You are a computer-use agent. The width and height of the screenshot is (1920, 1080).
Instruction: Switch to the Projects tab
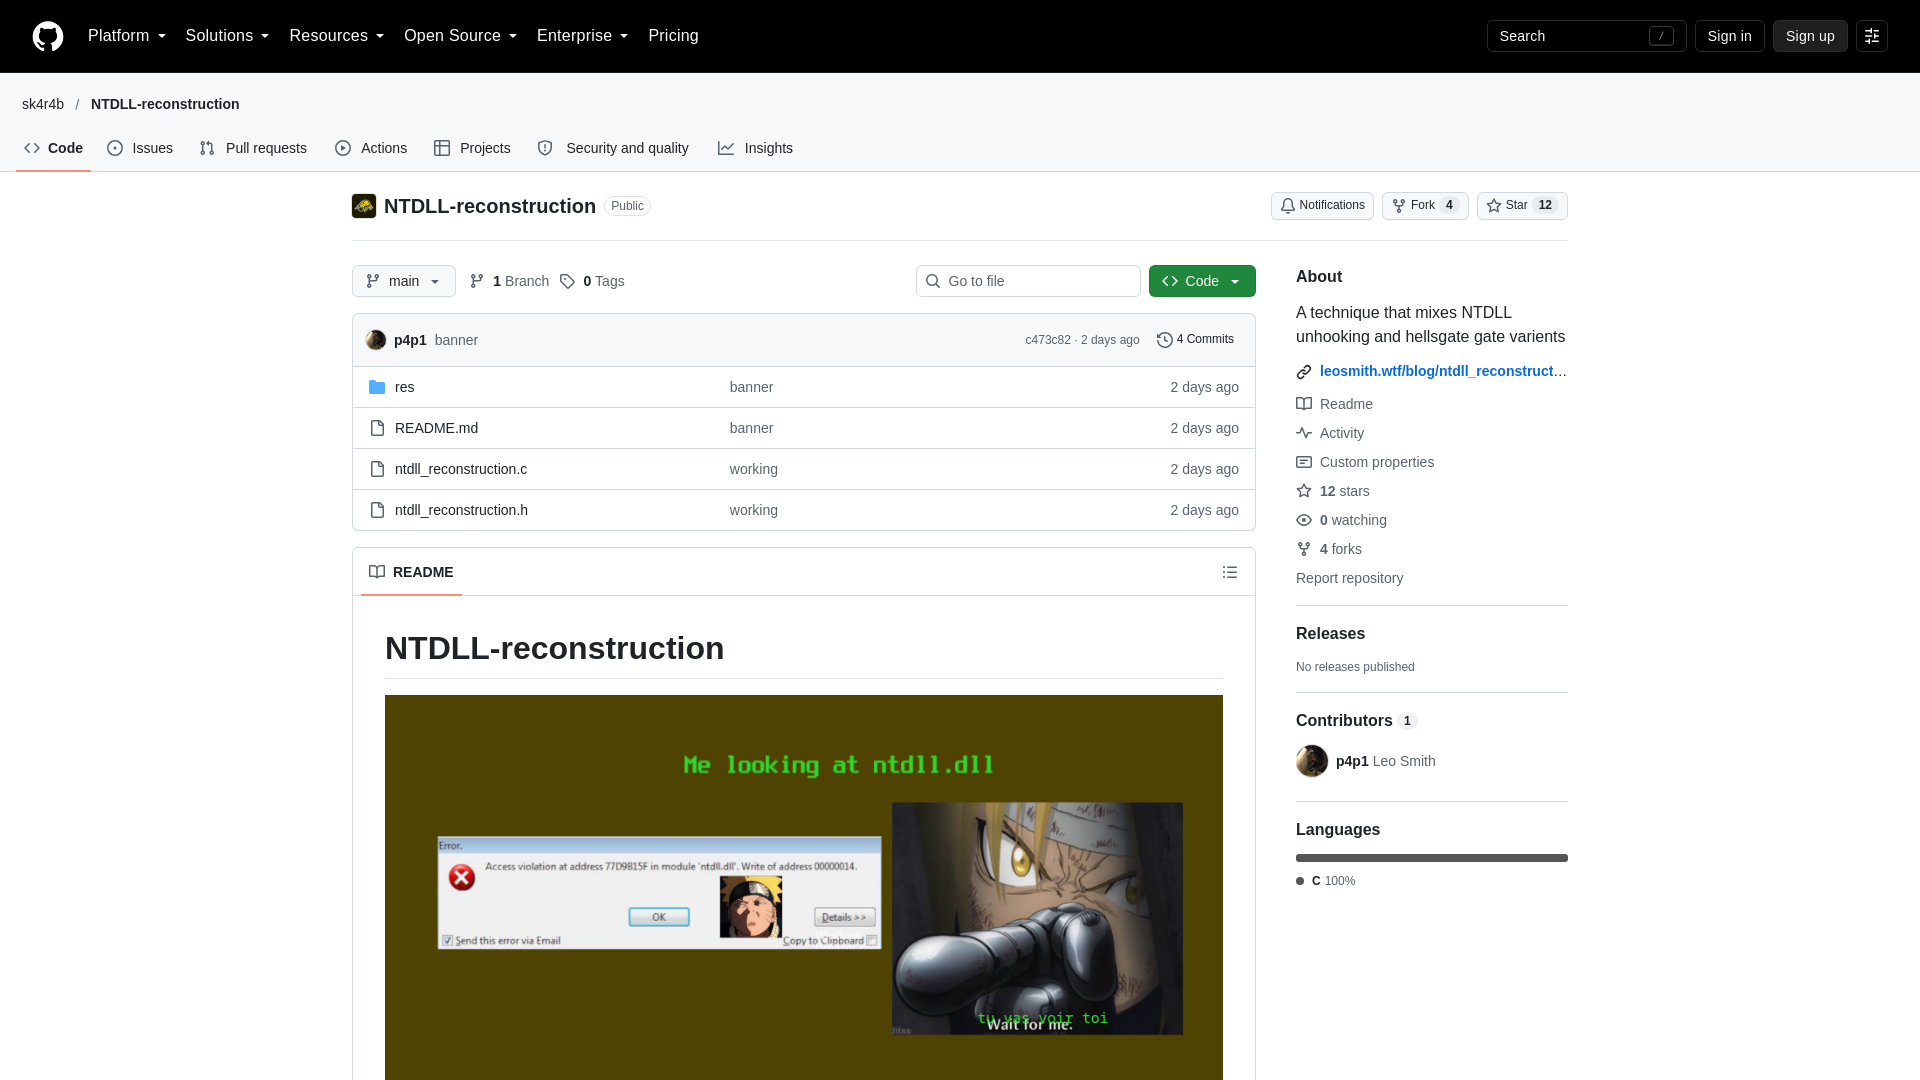pyautogui.click(x=472, y=148)
